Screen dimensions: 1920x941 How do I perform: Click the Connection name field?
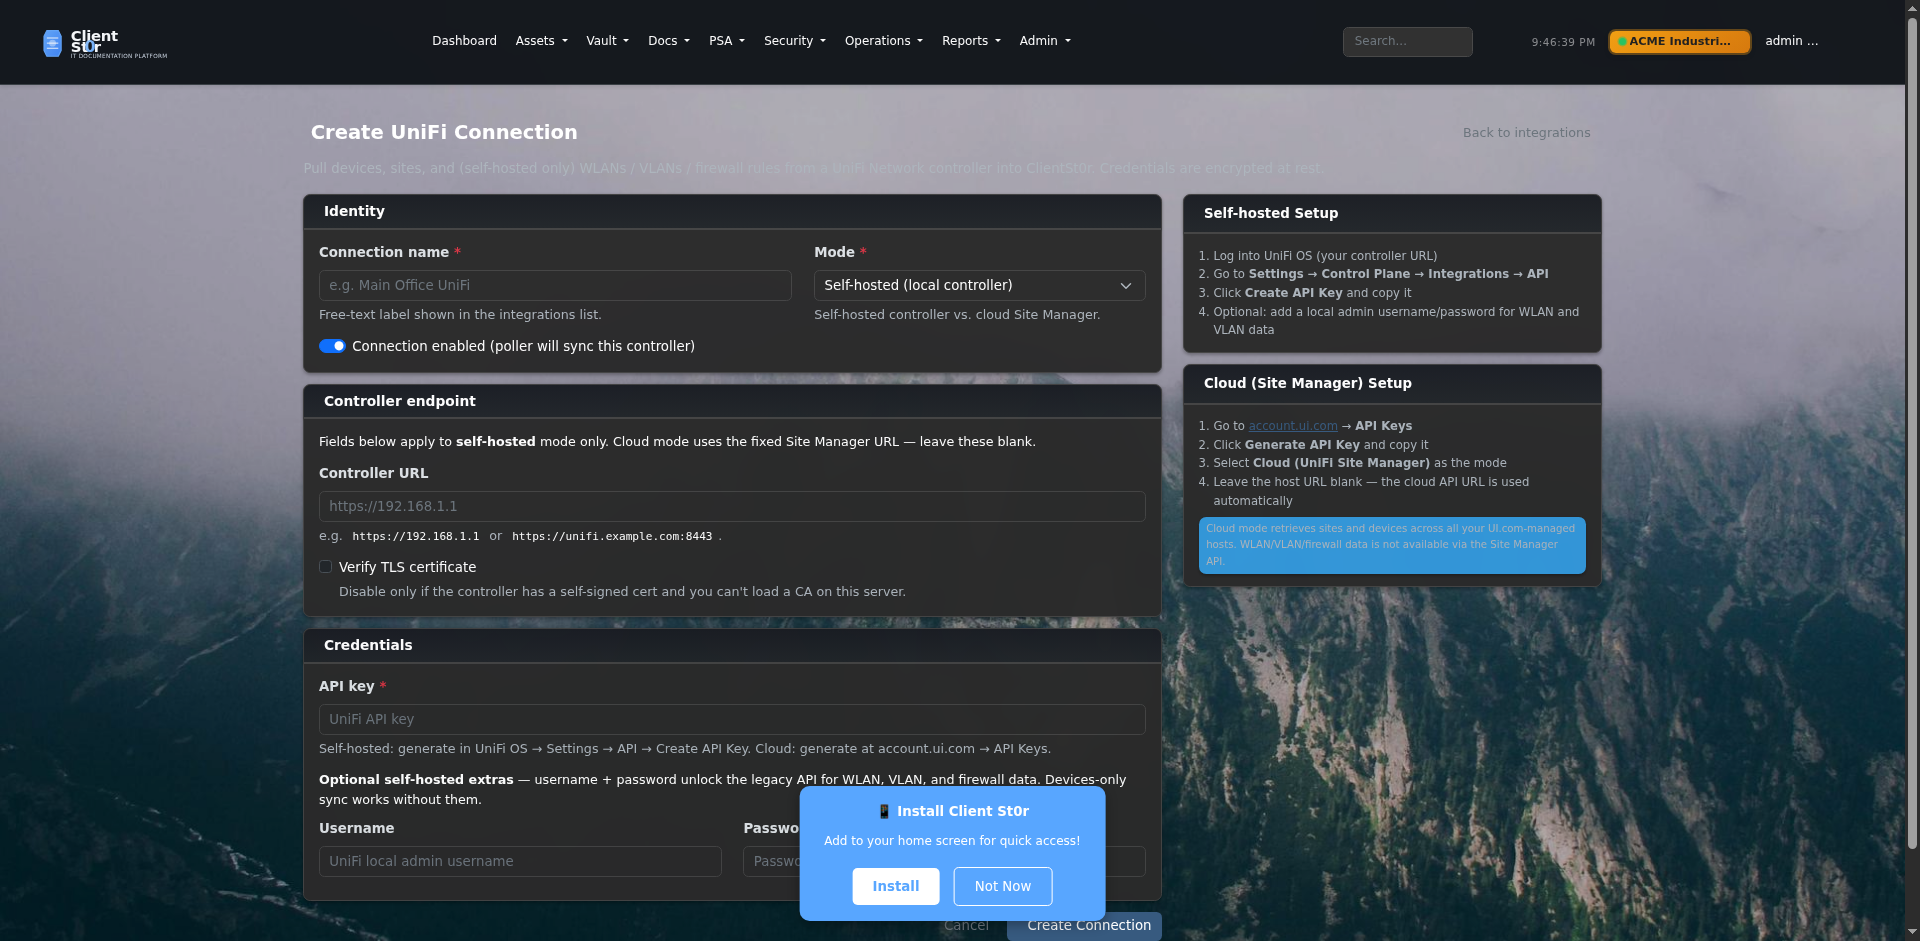tap(555, 285)
